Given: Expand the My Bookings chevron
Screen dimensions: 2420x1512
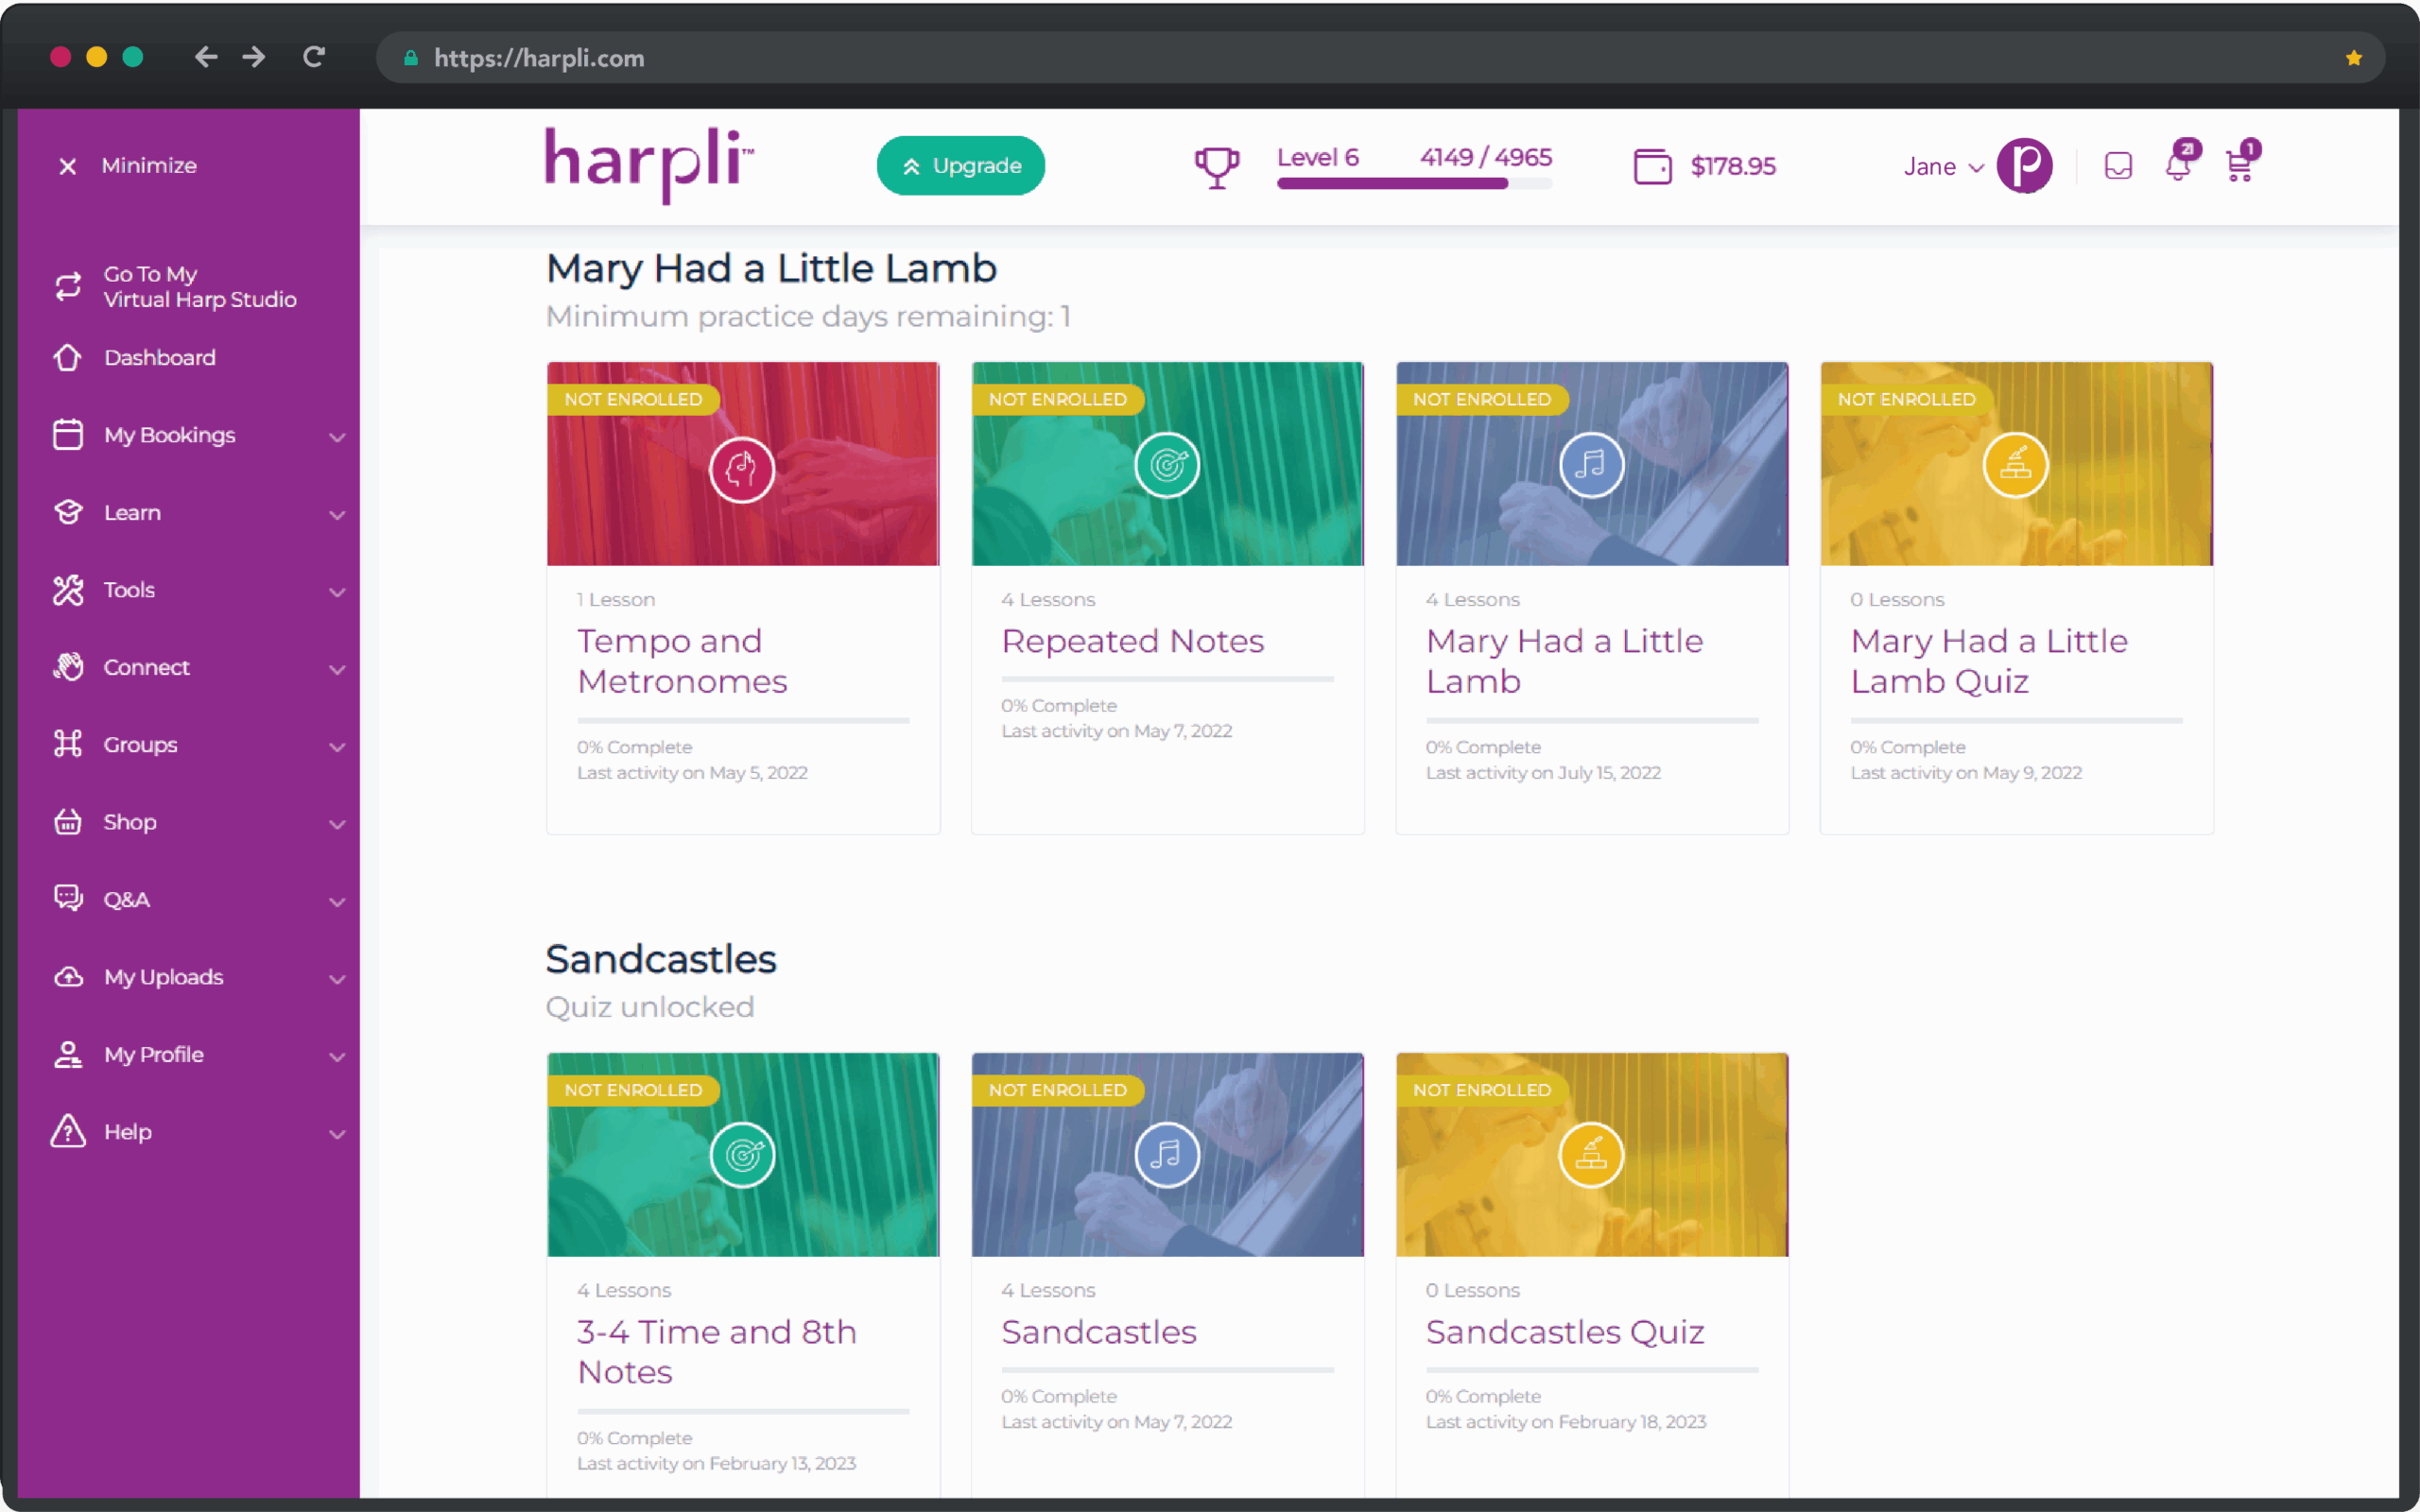Looking at the screenshot, I should click(337, 437).
